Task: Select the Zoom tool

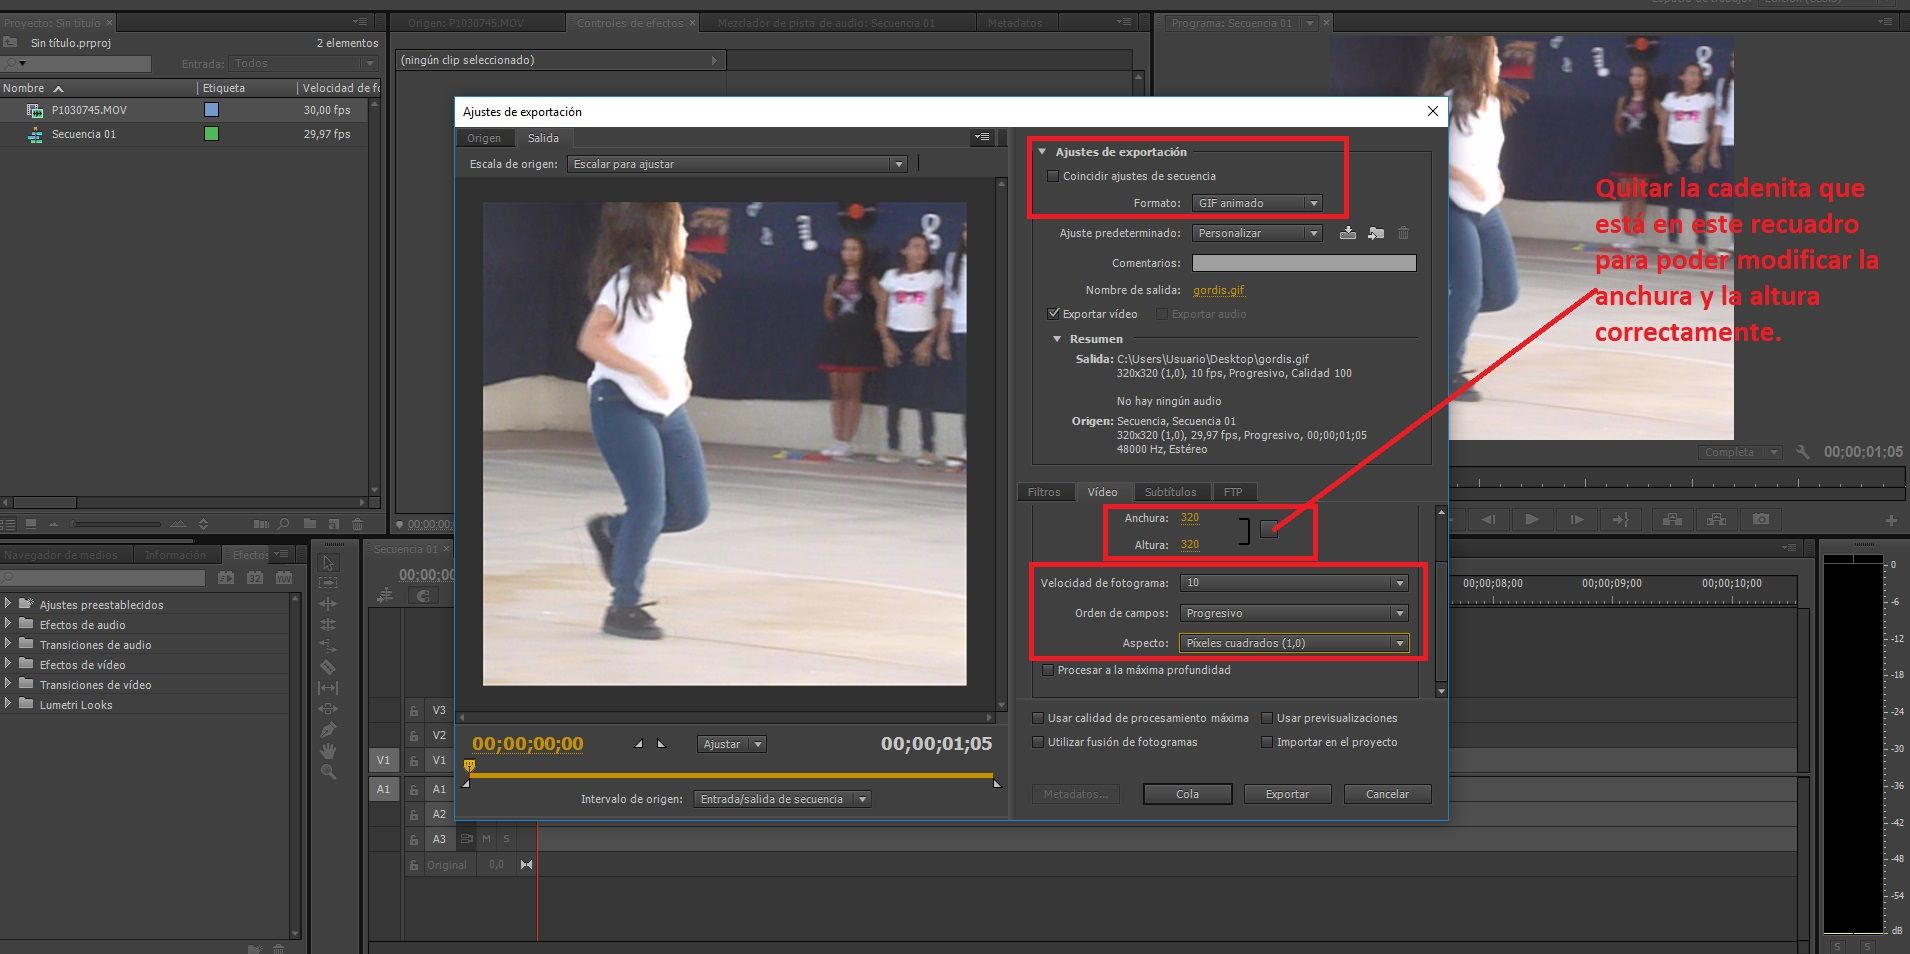Action: point(328,772)
